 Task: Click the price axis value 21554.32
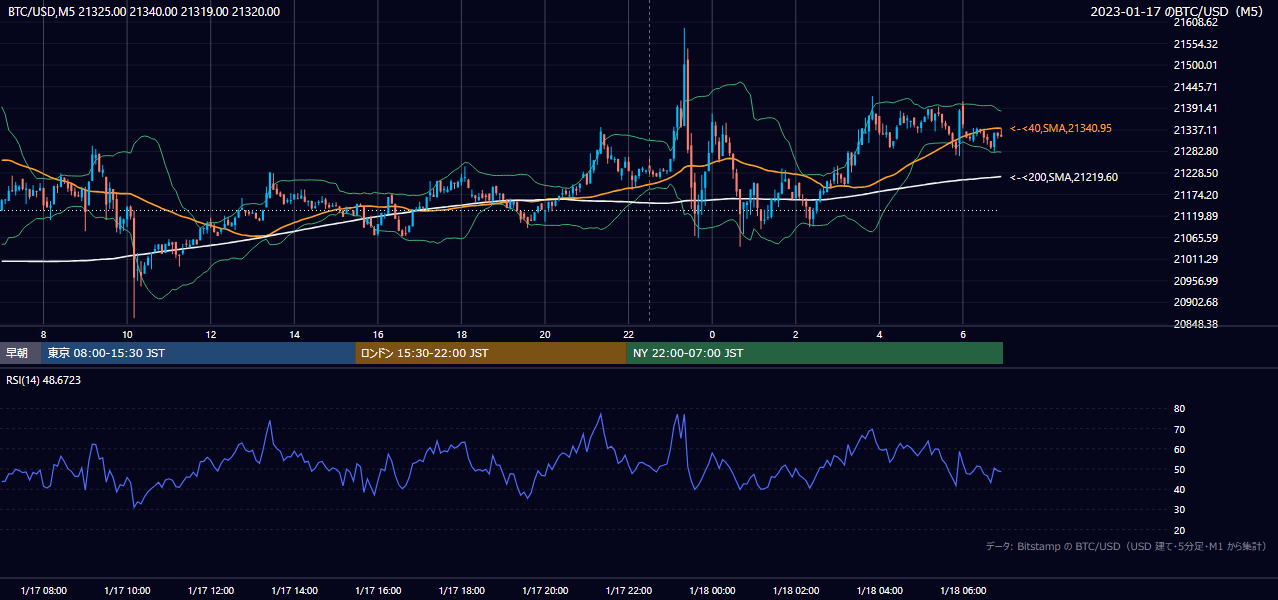[1195, 44]
